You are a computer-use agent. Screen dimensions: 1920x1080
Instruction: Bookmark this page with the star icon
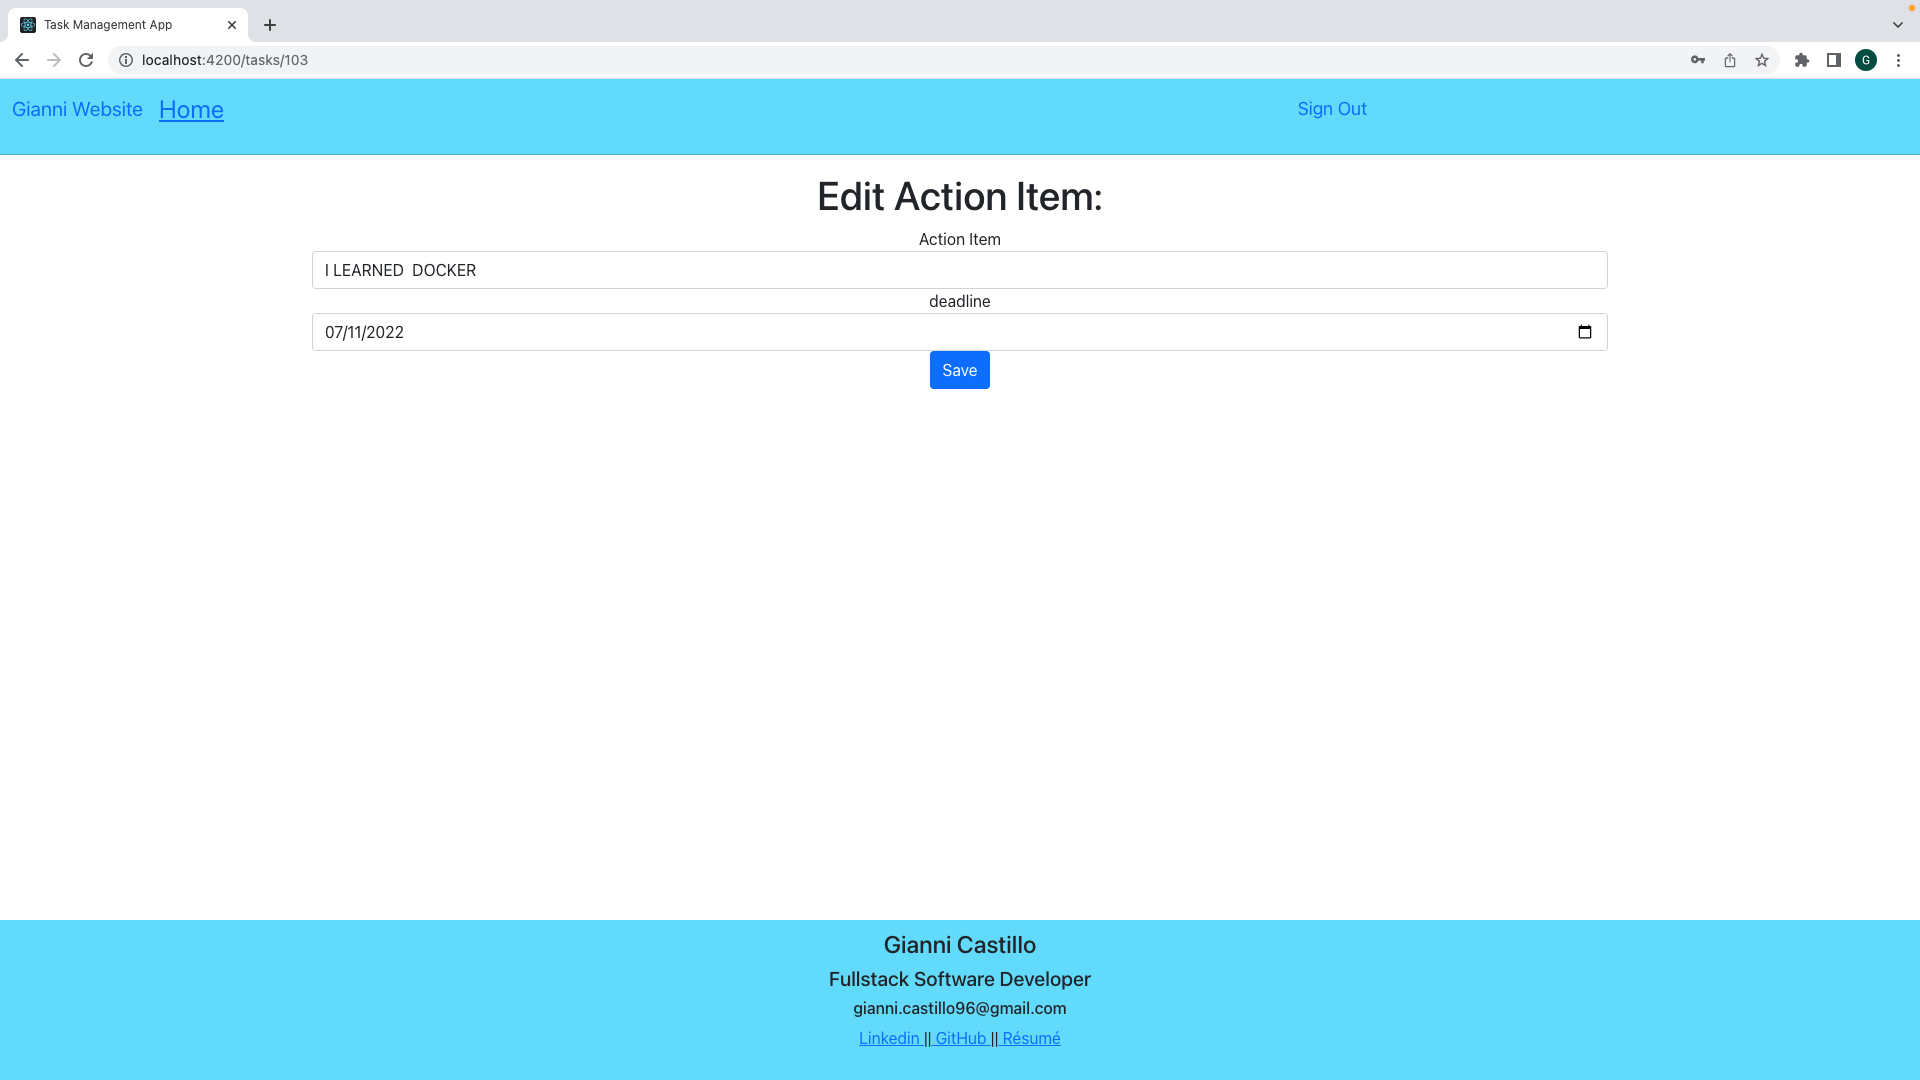tap(1762, 60)
